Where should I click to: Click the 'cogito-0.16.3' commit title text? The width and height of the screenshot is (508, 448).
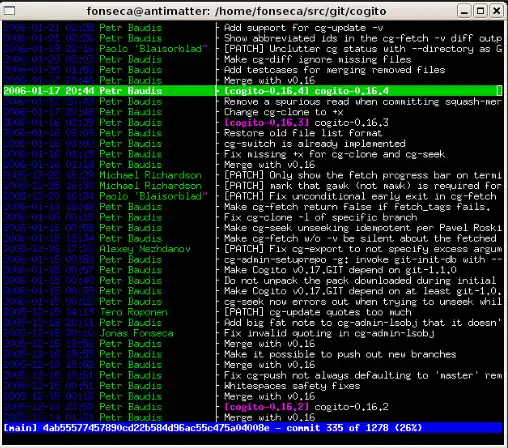point(351,123)
